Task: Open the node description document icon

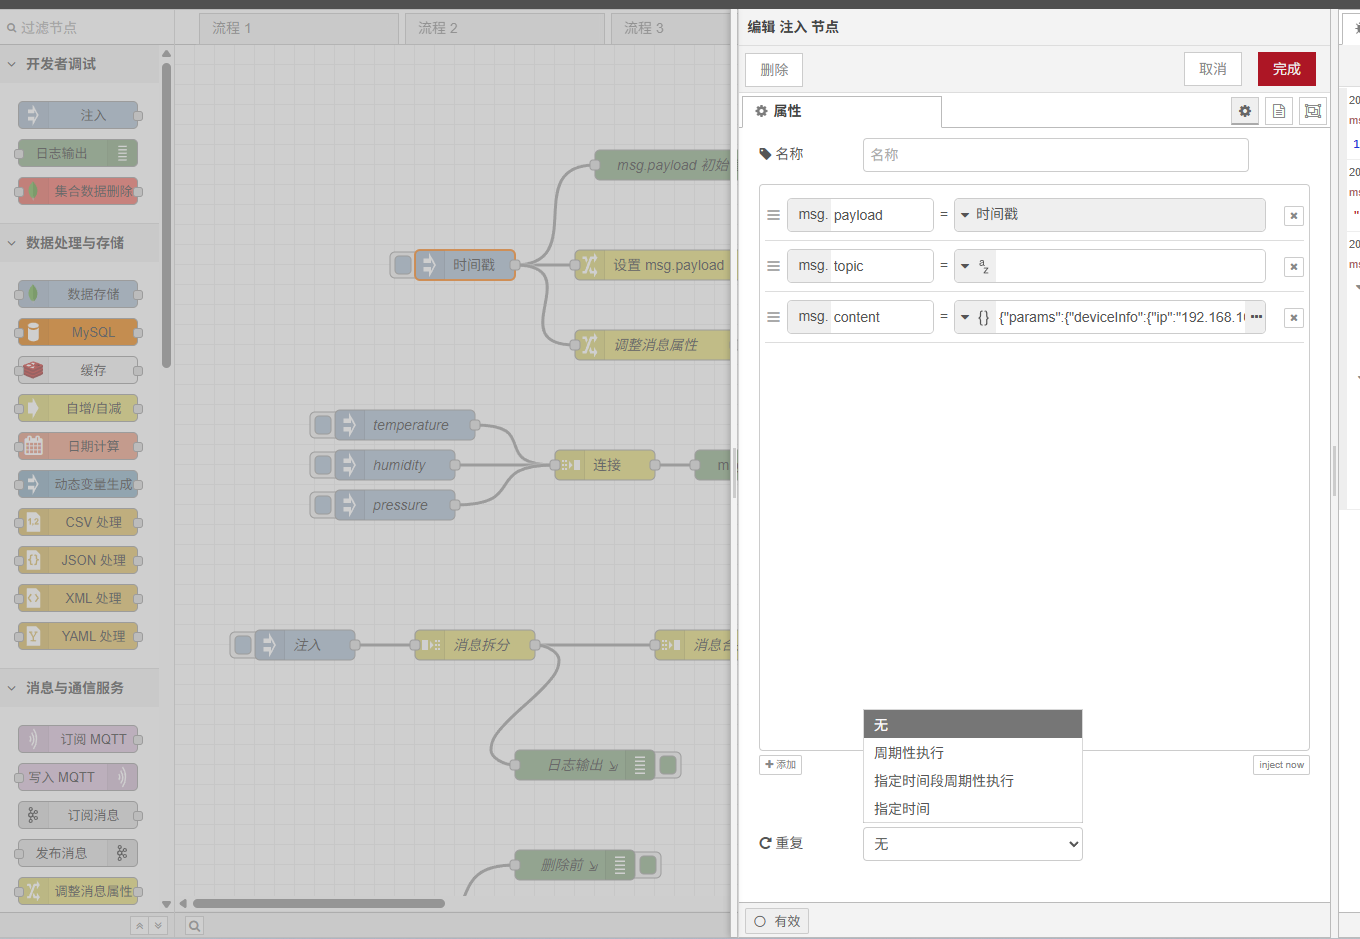Action: point(1278,111)
